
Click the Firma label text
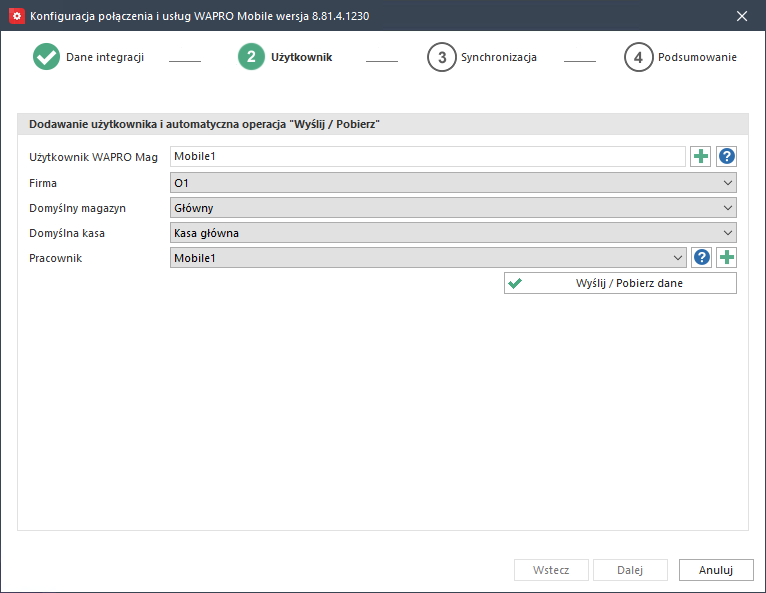[43, 183]
